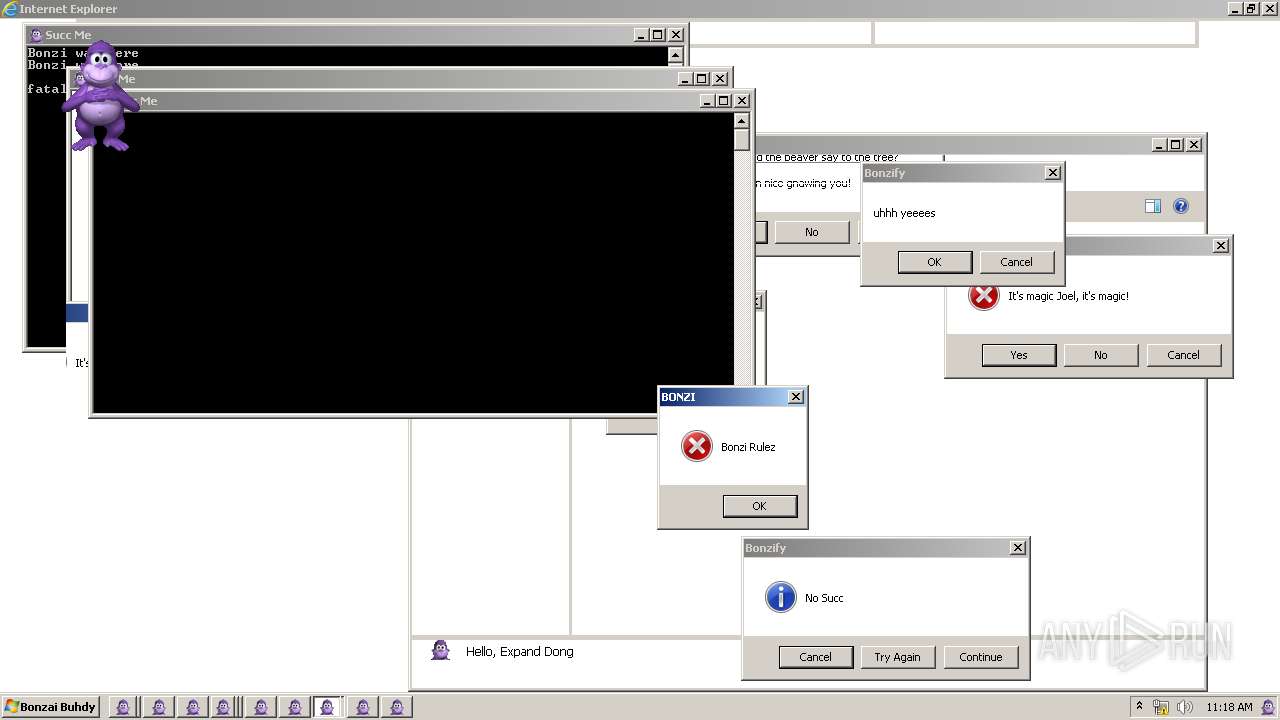
Task: Click the Bonzi icon in rearmost Succ Me title bar
Action: point(36,35)
